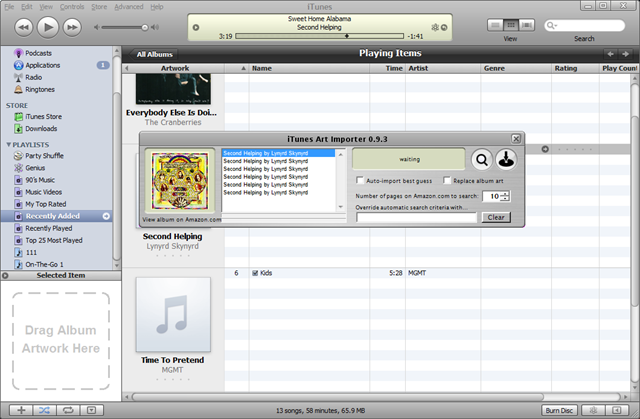The width and height of the screenshot is (640, 419).
Task: Toggle the shuffle icon at the bottom
Action: 44,410
